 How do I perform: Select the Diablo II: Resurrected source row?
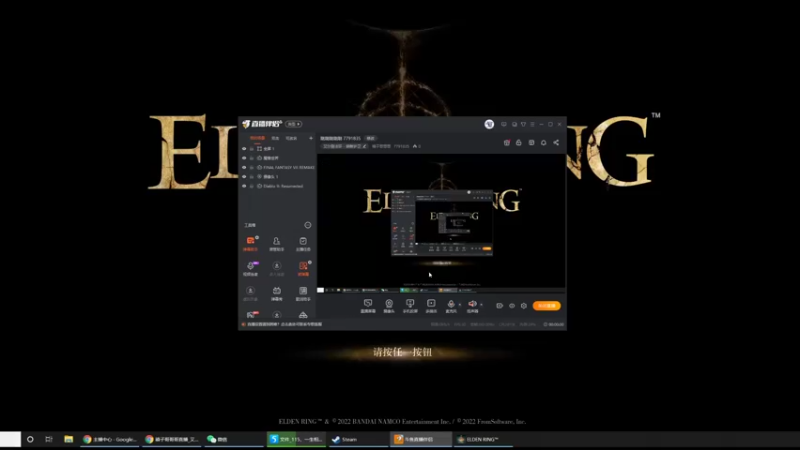pyautogui.click(x=278, y=186)
